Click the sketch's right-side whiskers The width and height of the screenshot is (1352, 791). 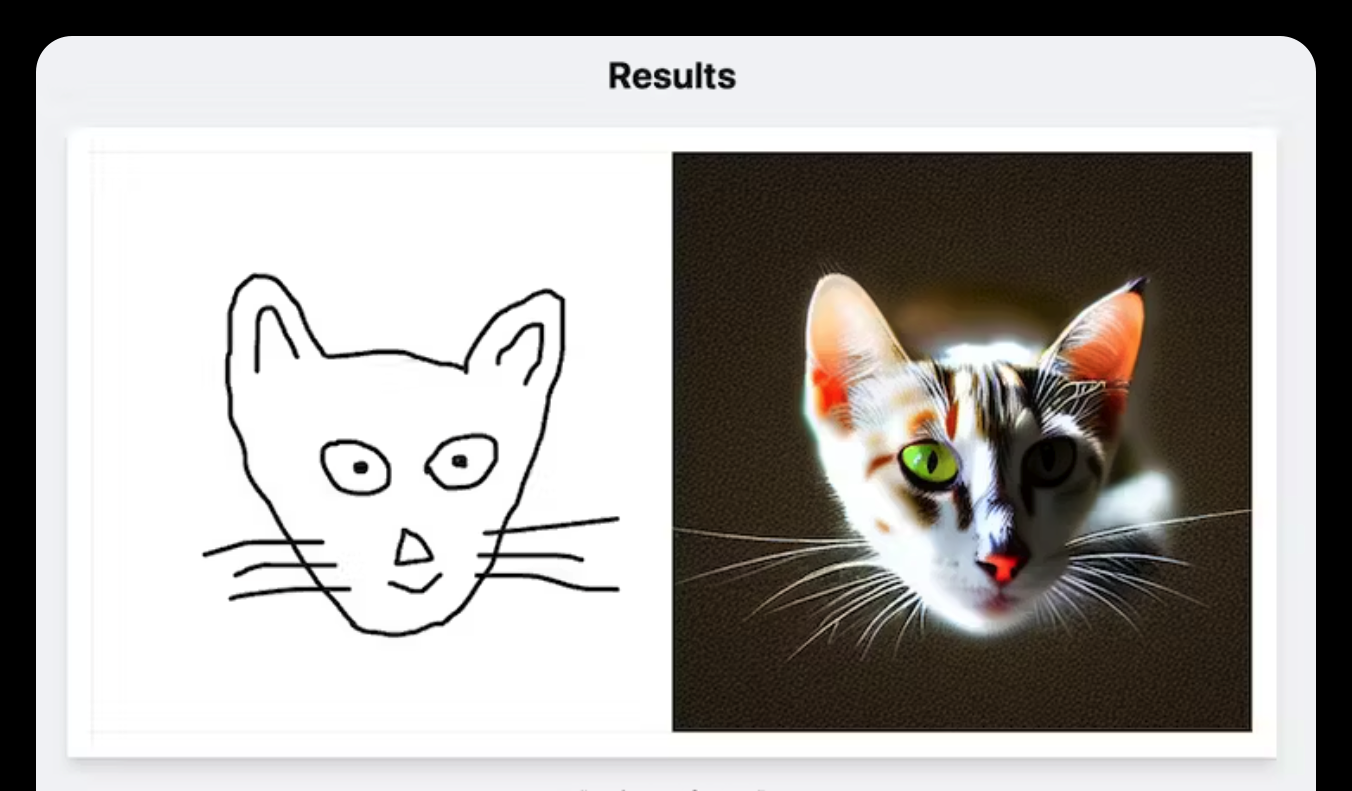click(x=550, y=555)
